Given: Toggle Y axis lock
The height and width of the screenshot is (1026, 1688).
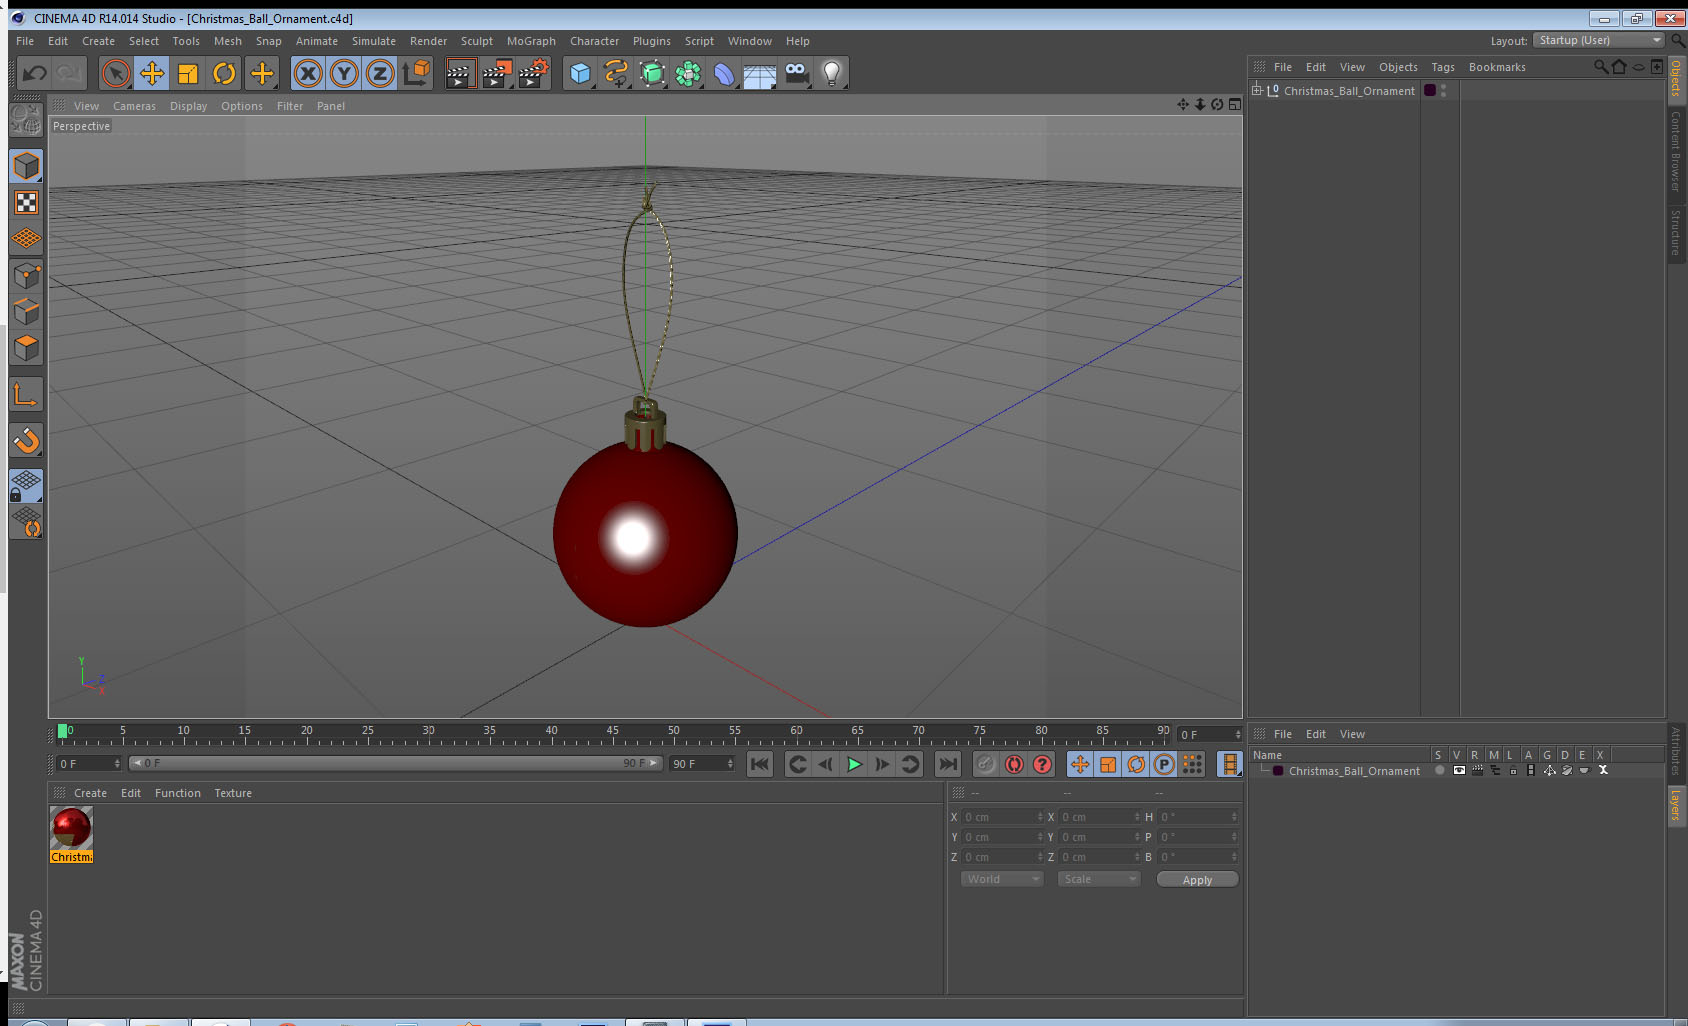Looking at the screenshot, I should (x=344, y=73).
